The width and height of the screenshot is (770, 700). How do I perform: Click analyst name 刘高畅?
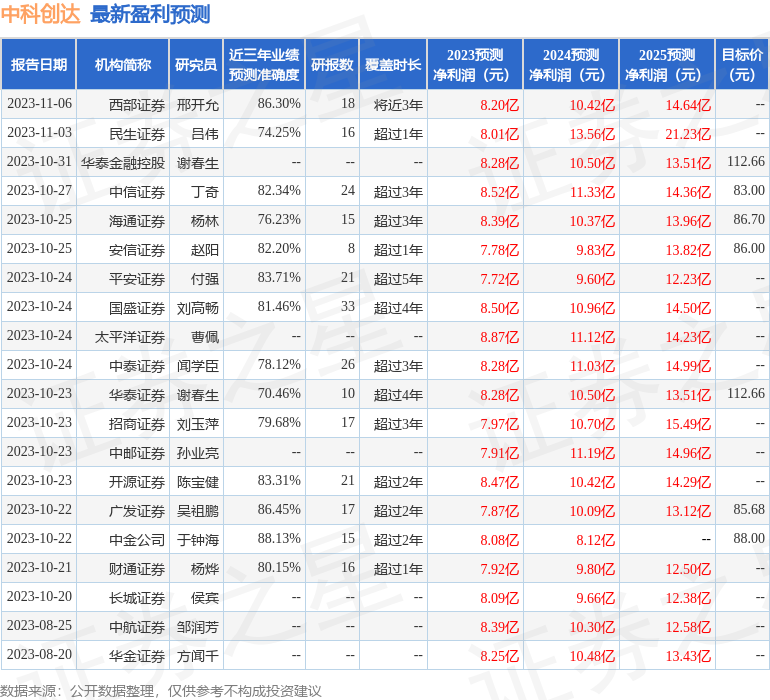pyautogui.click(x=197, y=308)
